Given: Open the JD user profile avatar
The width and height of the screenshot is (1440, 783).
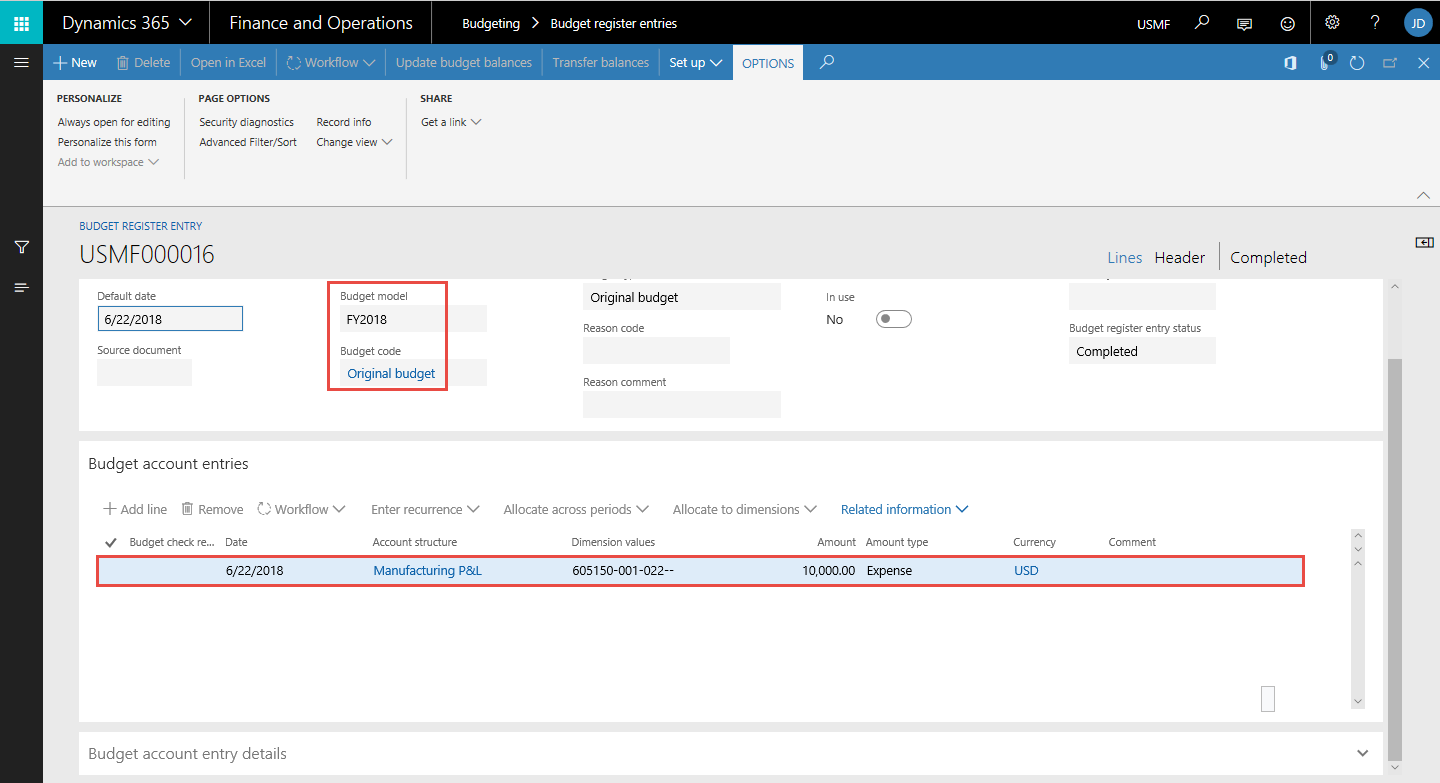Looking at the screenshot, I should click(x=1418, y=22).
